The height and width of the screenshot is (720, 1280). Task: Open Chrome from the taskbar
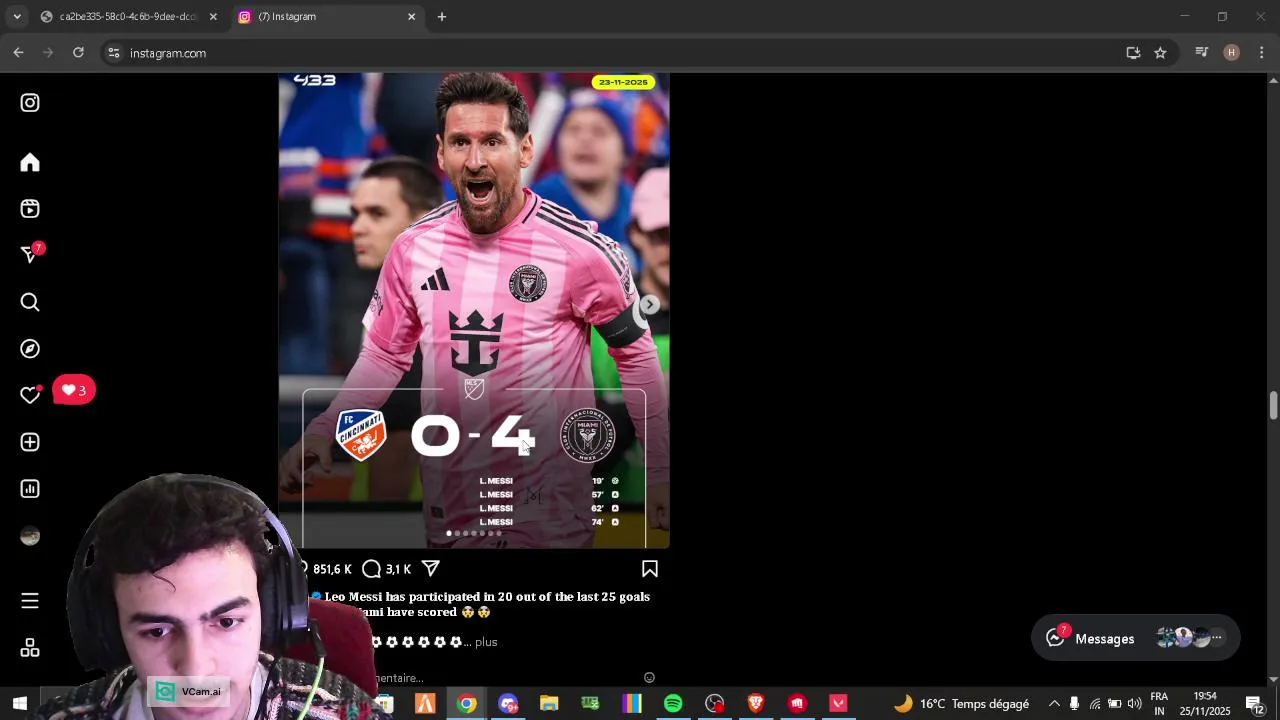pyautogui.click(x=467, y=704)
